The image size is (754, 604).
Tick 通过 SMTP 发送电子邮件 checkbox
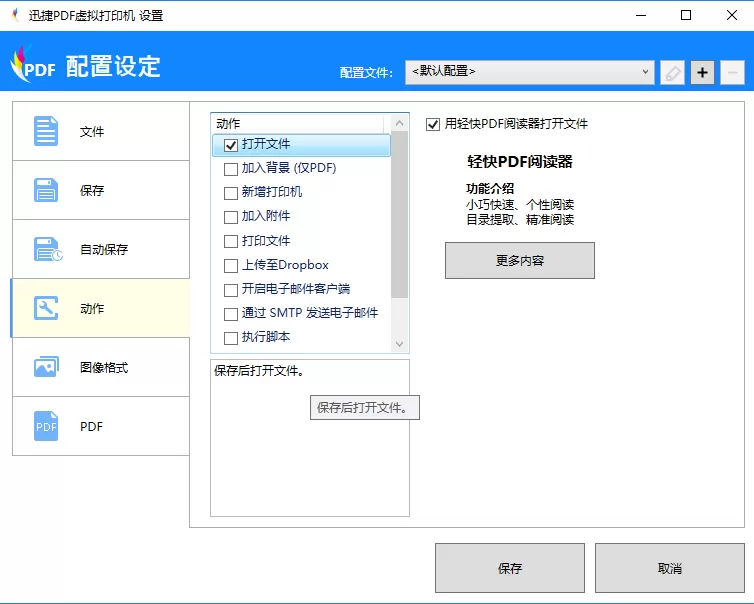231,314
